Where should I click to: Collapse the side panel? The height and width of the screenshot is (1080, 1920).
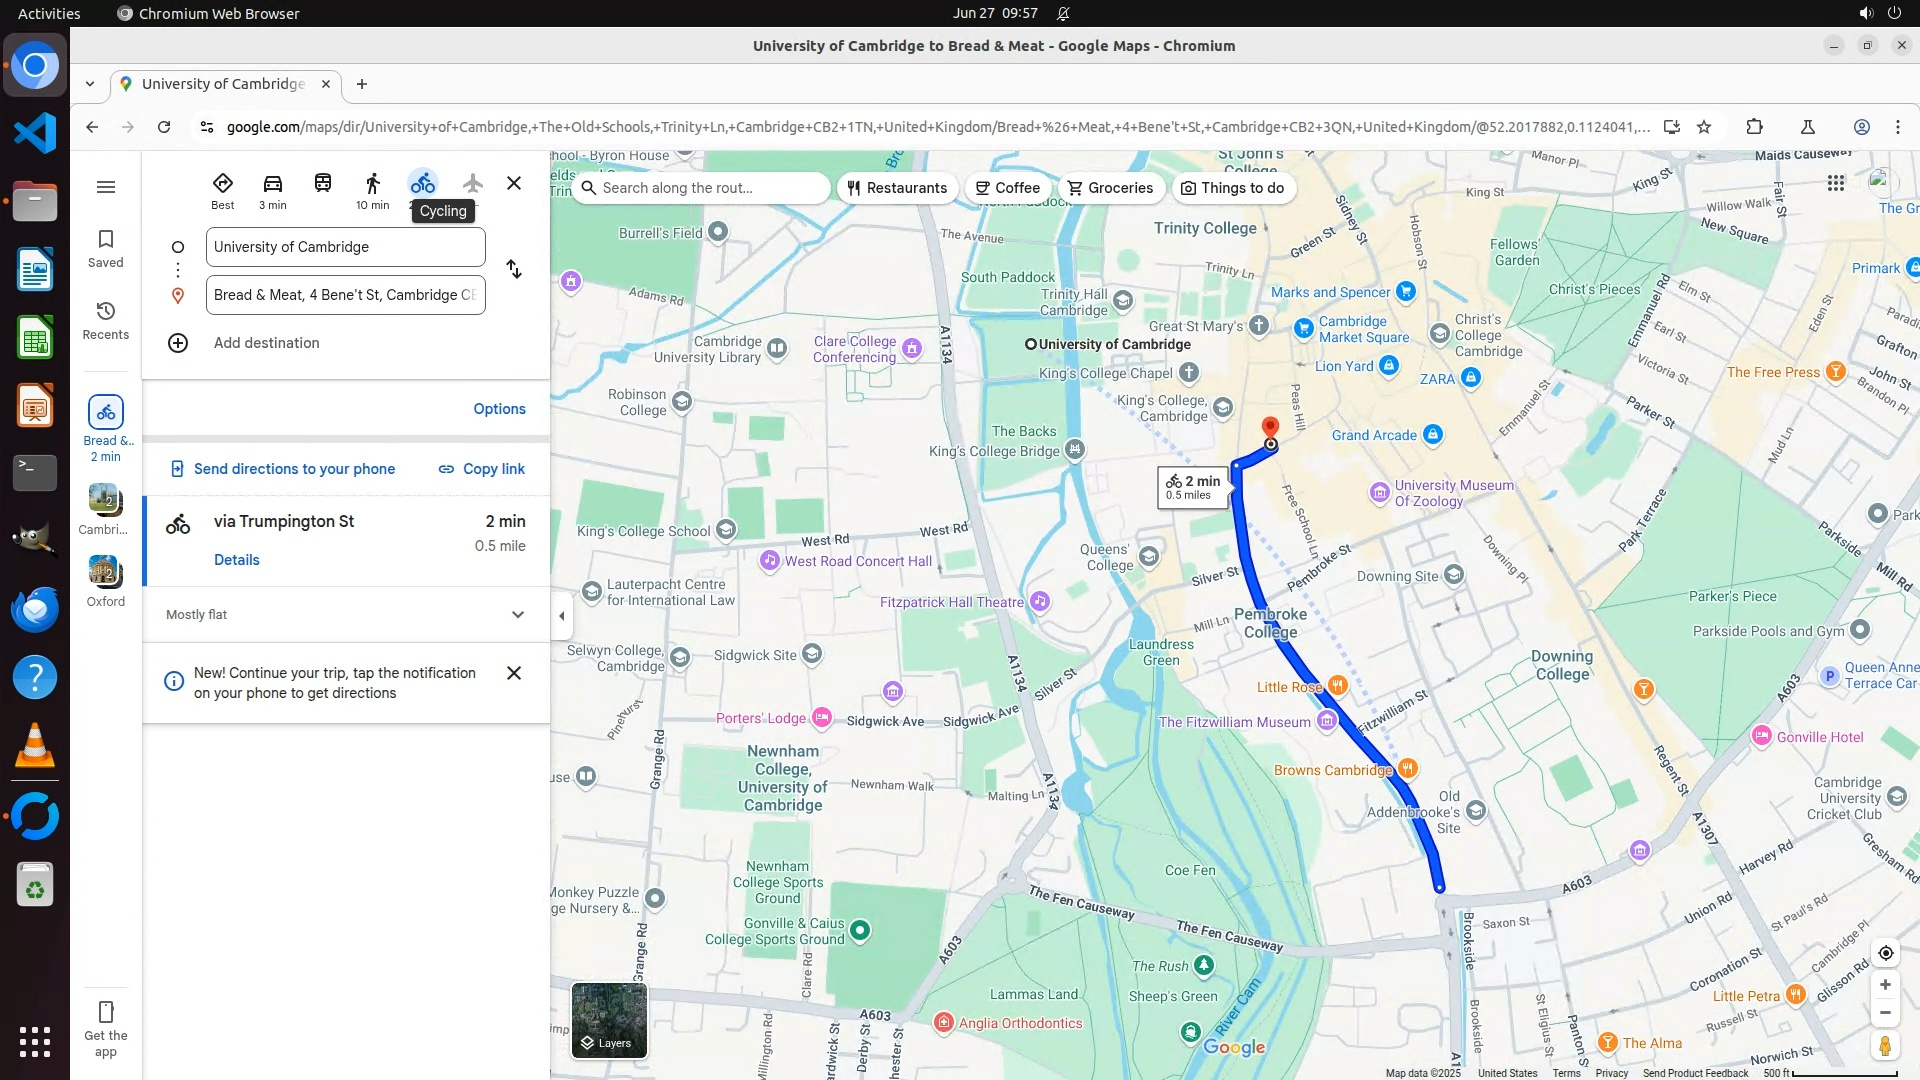[x=562, y=616]
